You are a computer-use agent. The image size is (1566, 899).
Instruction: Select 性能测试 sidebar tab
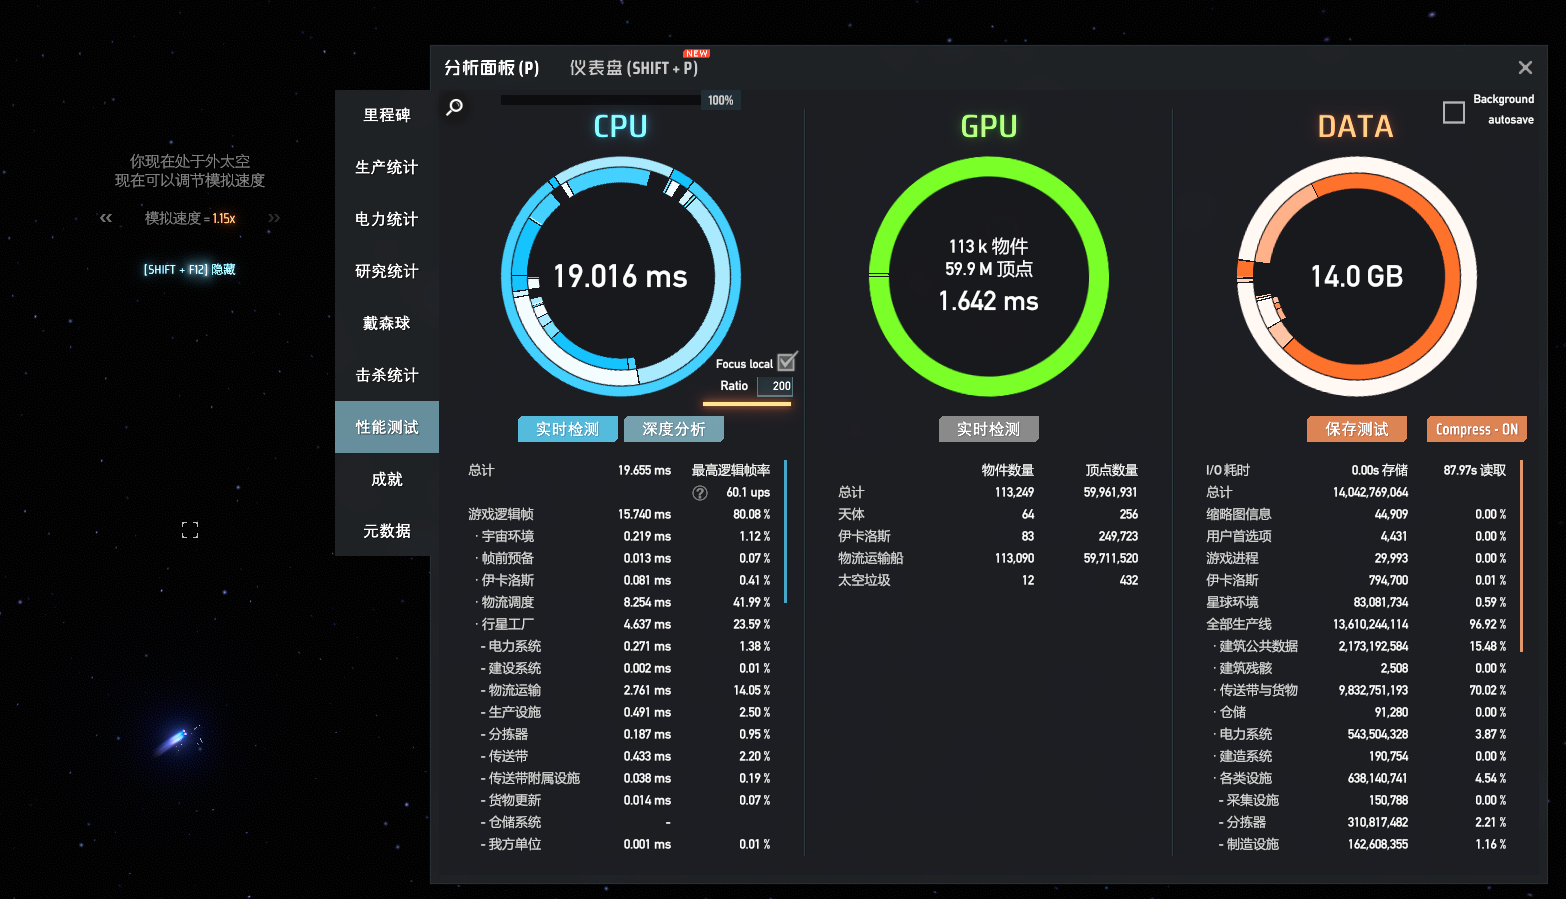point(387,427)
